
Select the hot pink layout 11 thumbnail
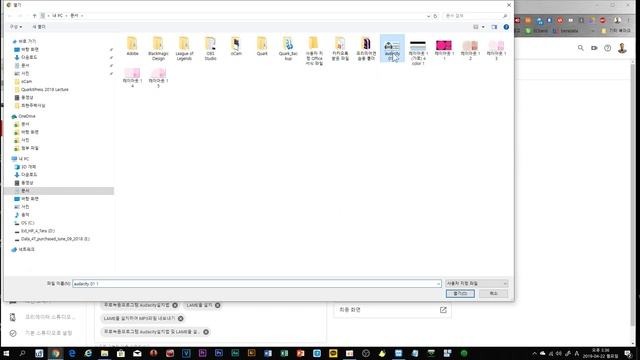point(444,50)
